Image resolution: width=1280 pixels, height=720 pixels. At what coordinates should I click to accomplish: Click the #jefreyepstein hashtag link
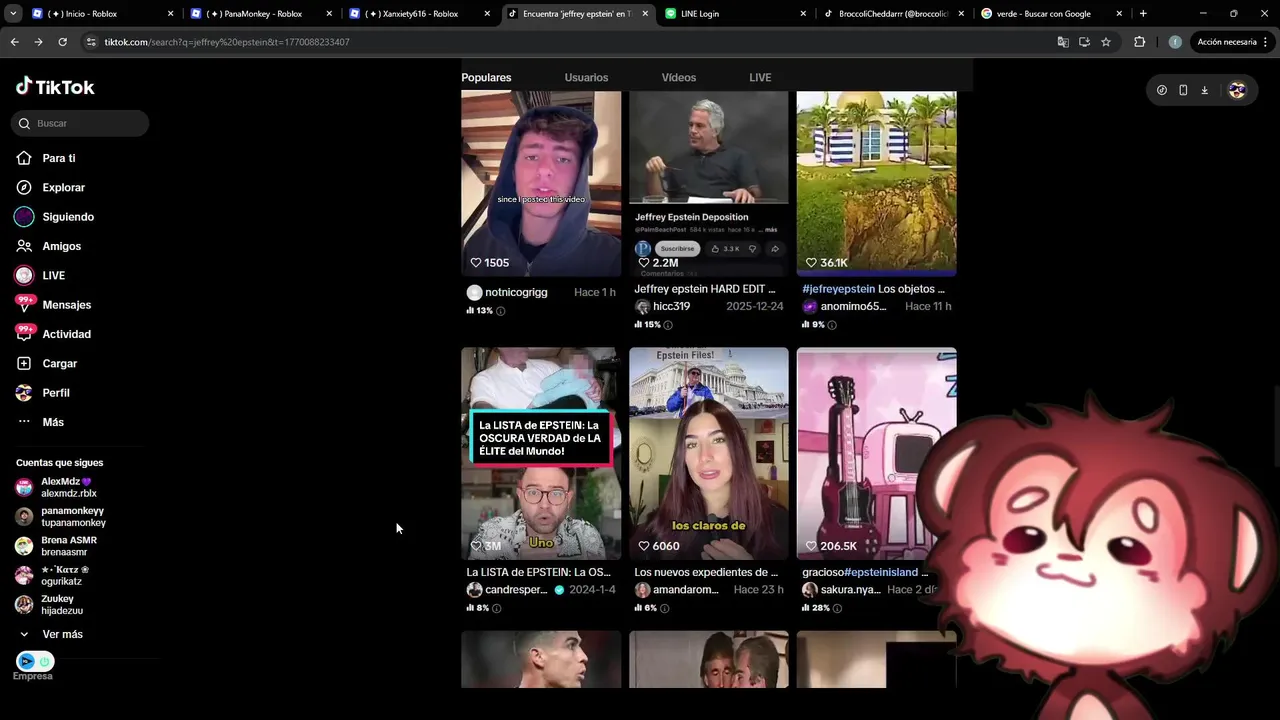point(838,289)
